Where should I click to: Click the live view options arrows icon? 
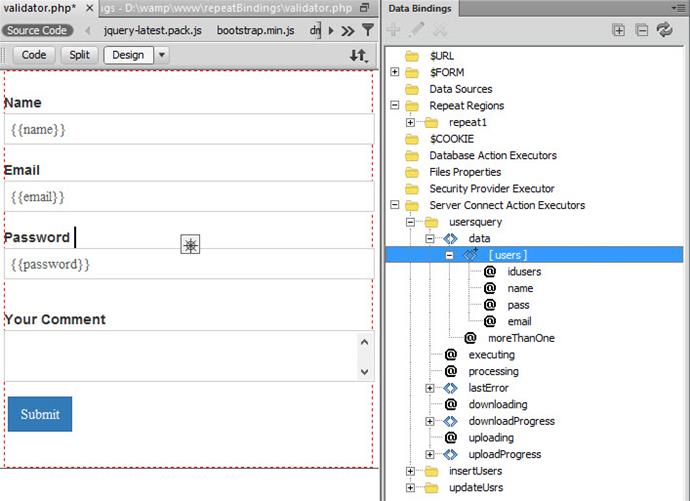point(359,55)
